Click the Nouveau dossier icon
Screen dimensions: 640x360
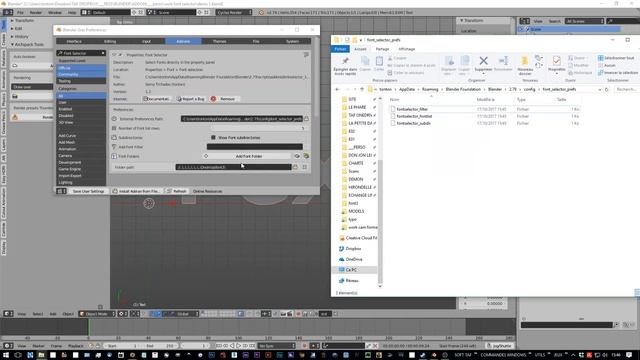click(525, 65)
